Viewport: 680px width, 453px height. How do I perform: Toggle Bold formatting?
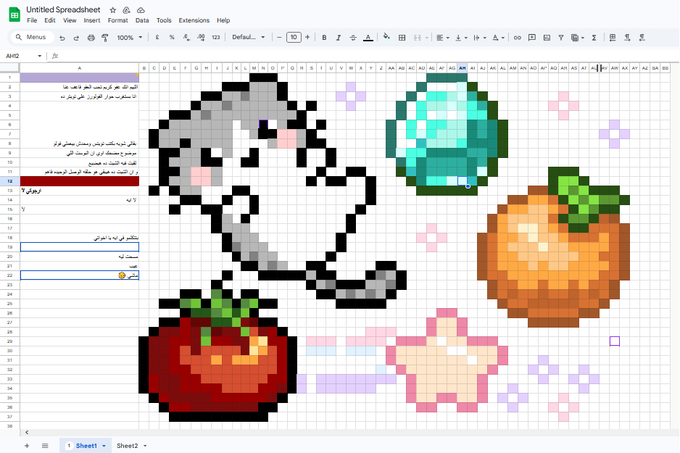[x=324, y=38]
